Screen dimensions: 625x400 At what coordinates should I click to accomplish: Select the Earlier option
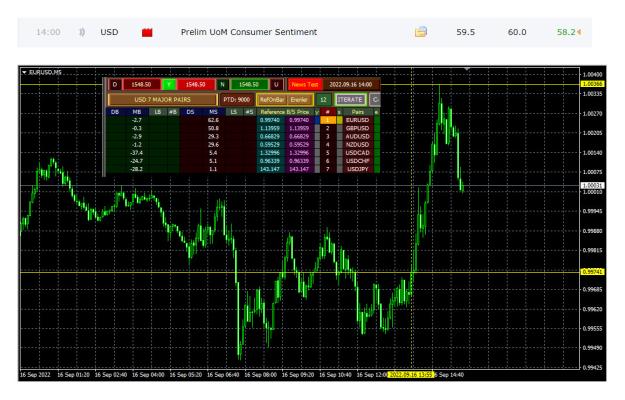pos(299,100)
